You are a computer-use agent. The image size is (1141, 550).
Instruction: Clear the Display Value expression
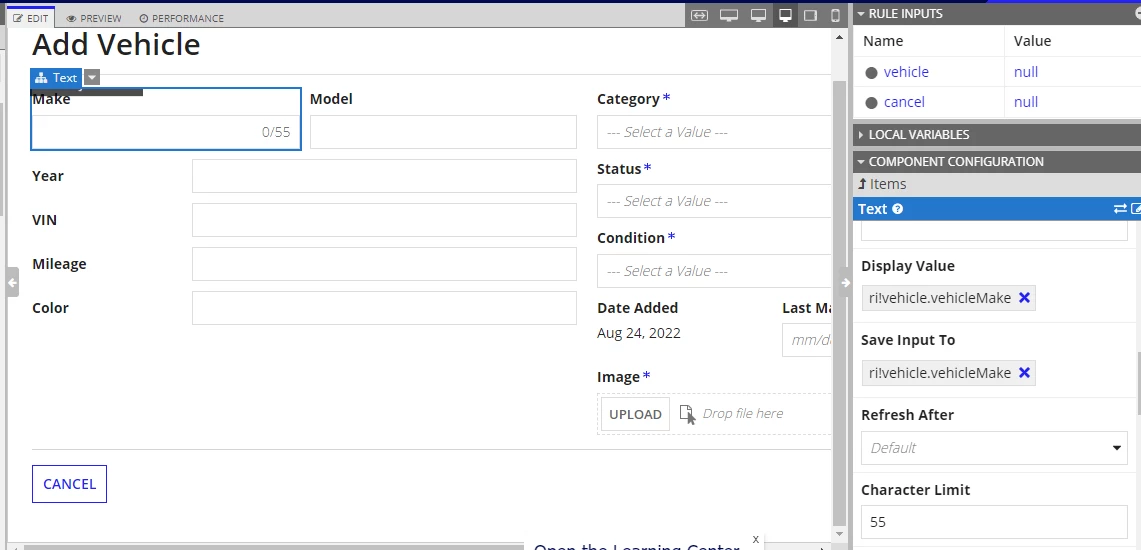(1024, 298)
